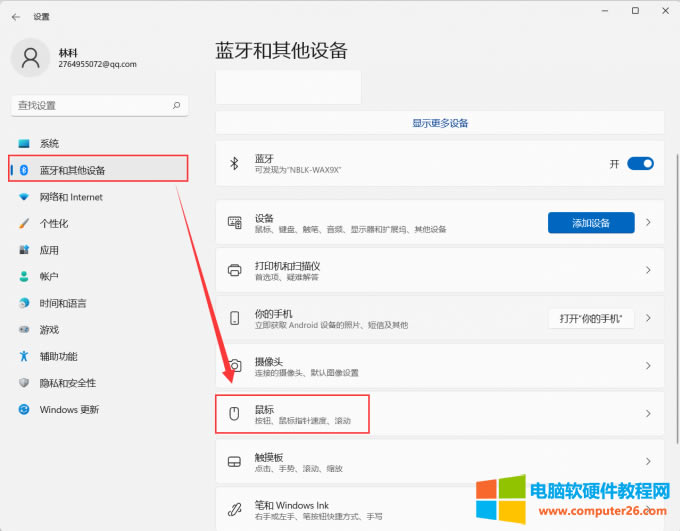Viewport: 680px width, 531px height.
Task: Click the search magnifier icon
Action: point(177,105)
